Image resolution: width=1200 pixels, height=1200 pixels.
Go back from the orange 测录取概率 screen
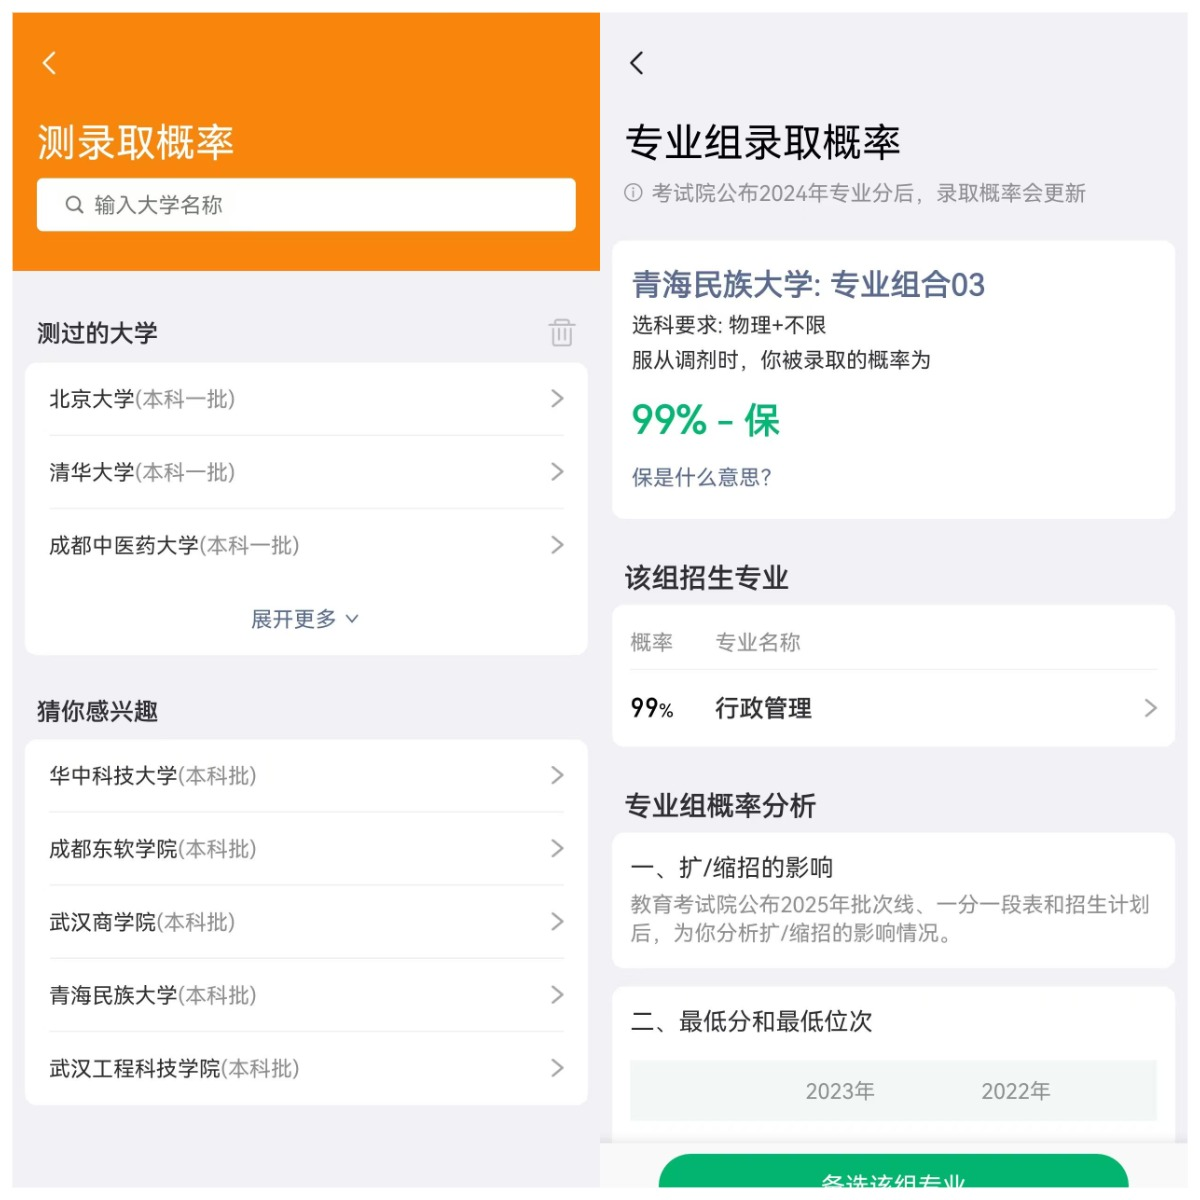point(49,64)
